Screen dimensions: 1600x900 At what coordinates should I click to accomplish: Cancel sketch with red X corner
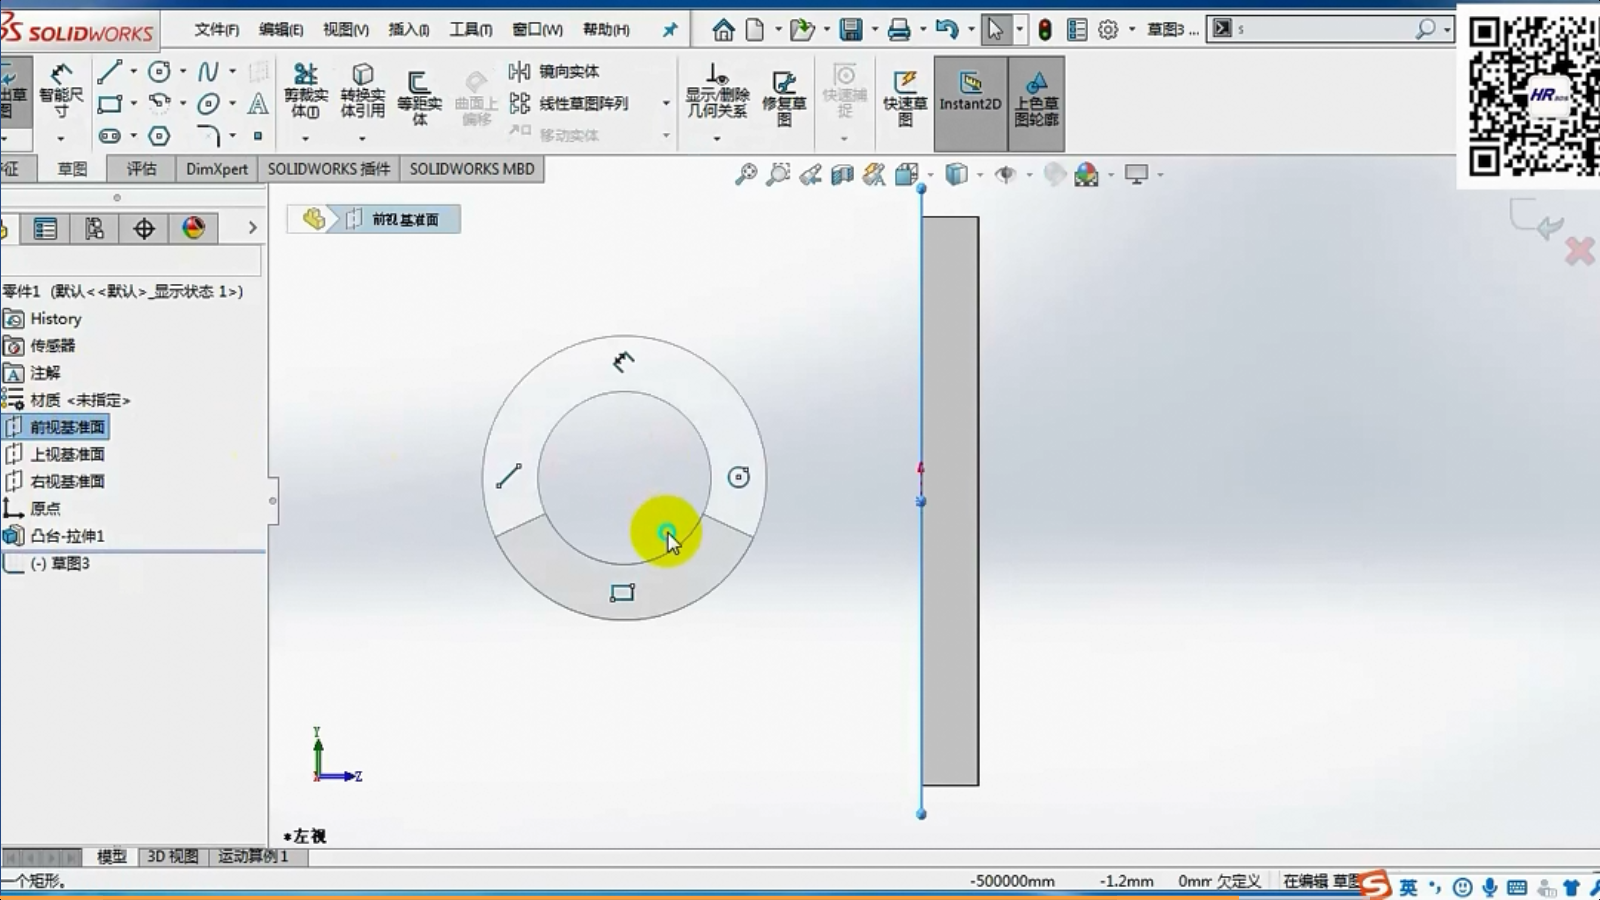pos(1579,251)
